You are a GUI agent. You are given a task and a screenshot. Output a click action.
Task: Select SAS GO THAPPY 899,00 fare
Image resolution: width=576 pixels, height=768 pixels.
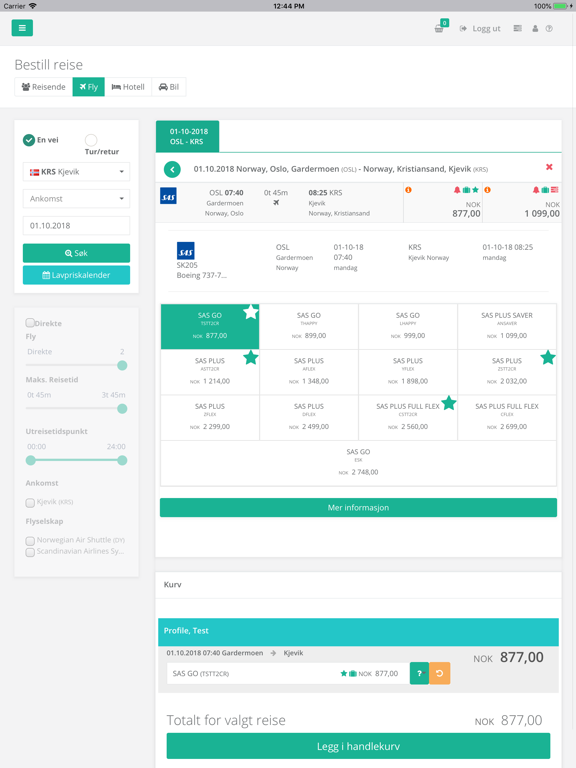pos(309,326)
